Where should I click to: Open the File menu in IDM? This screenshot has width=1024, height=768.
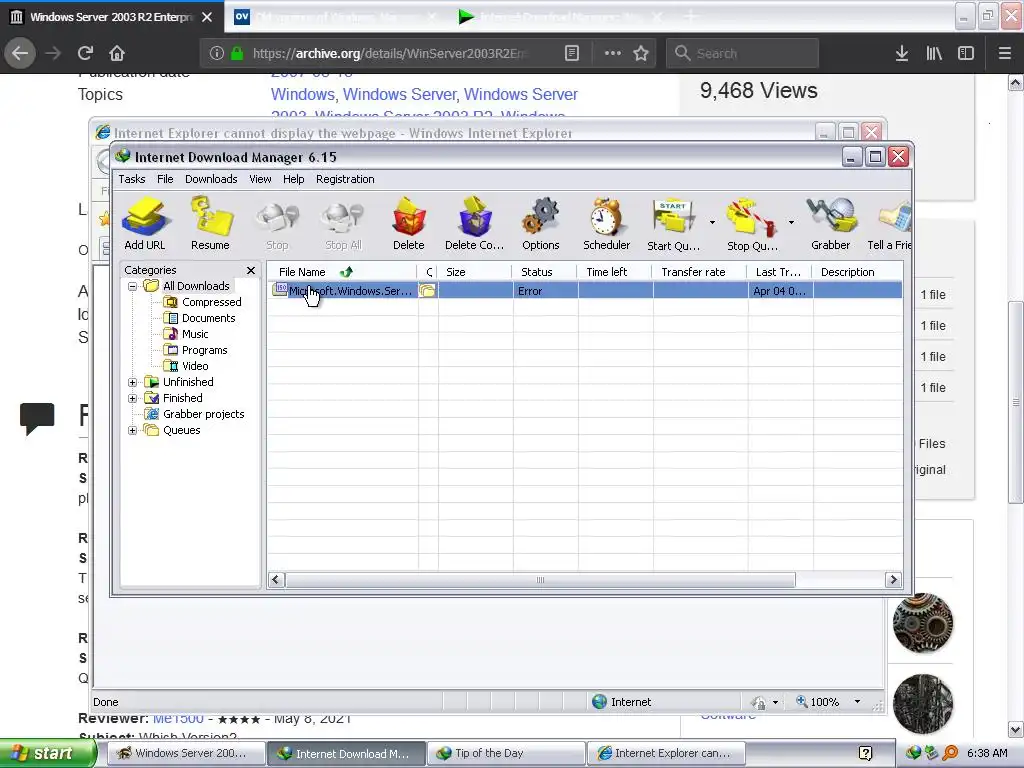click(x=165, y=179)
